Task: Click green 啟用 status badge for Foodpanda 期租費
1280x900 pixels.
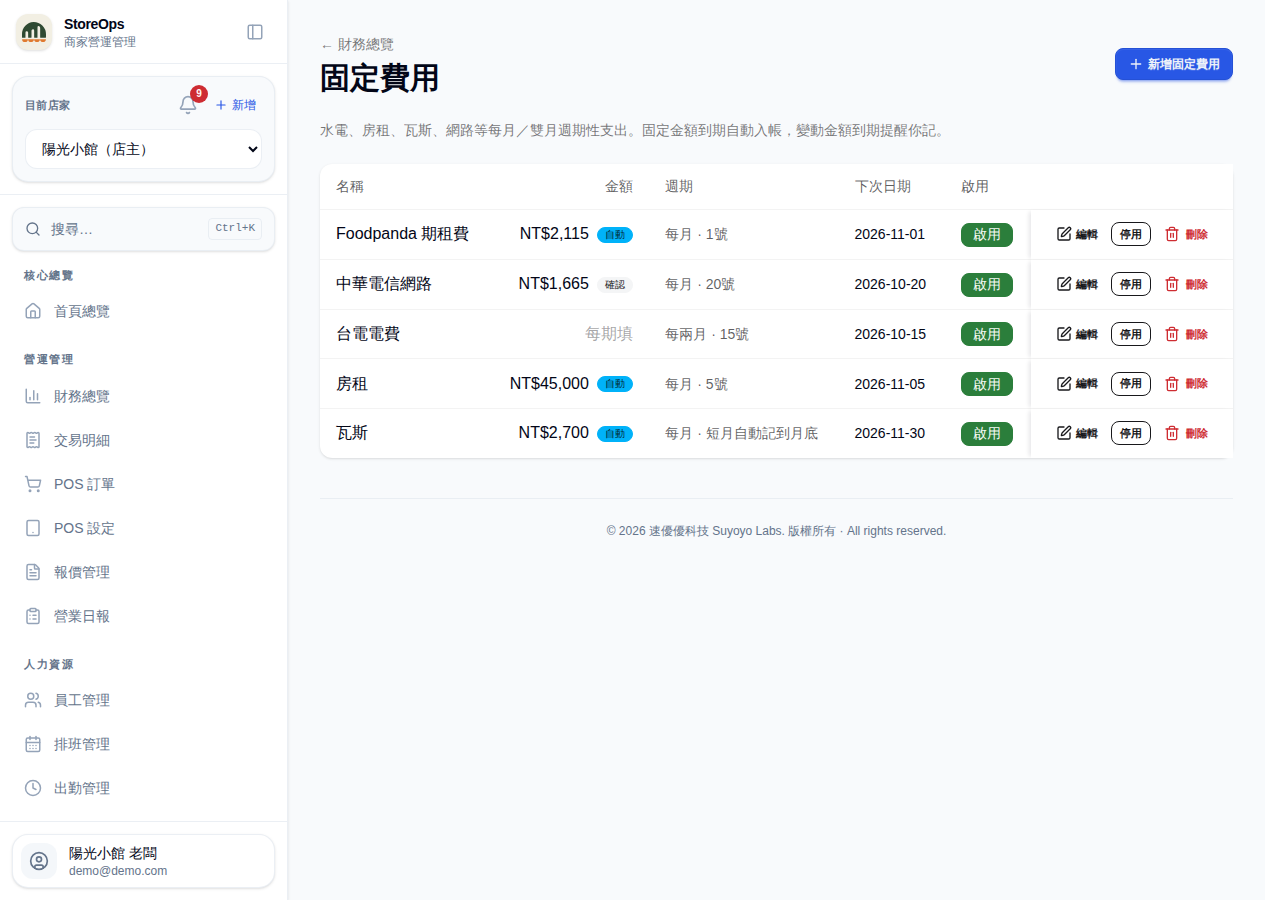Action: point(987,234)
